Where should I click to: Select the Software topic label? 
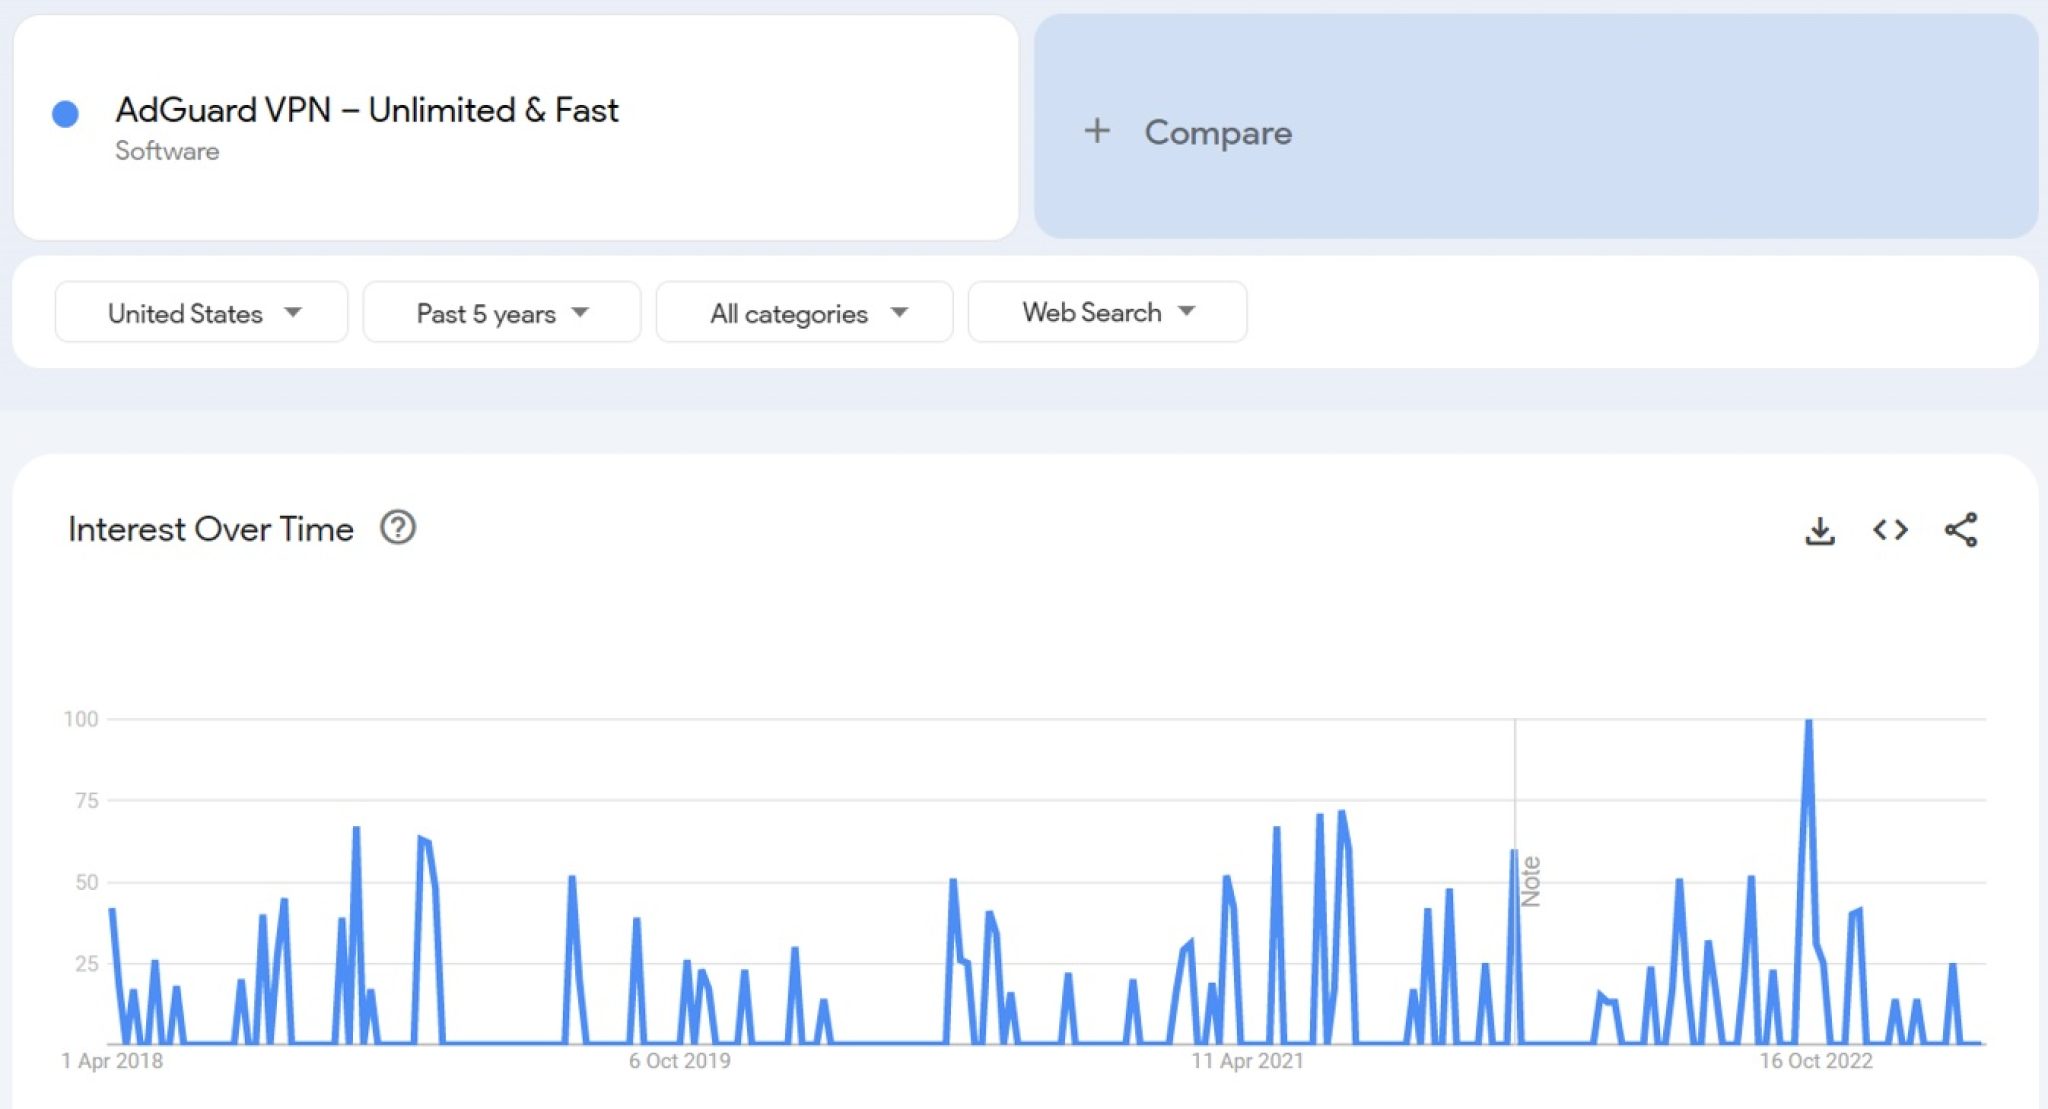167,151
